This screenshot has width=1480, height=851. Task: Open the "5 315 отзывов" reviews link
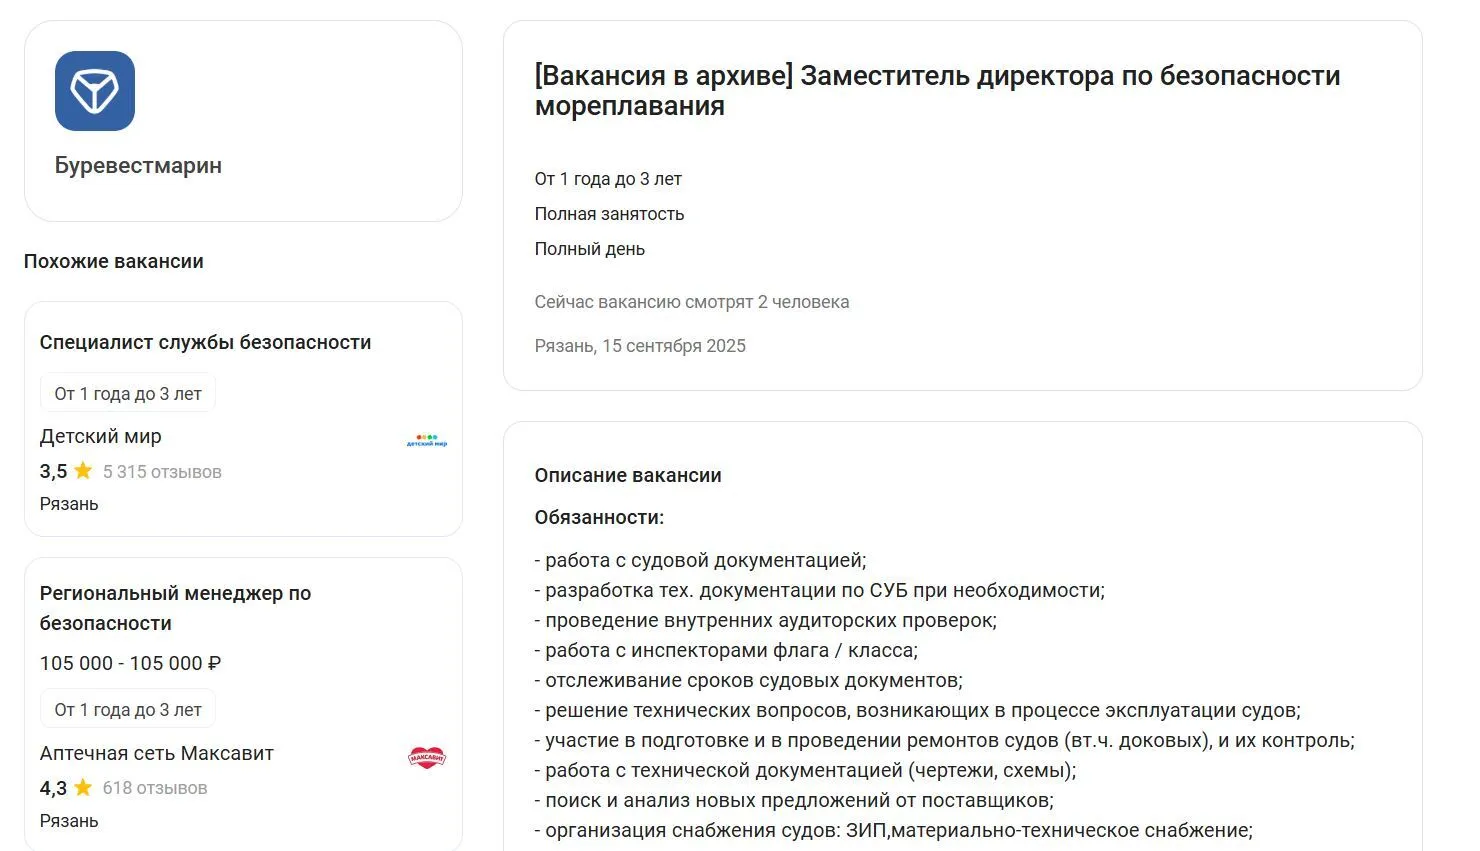point(161,471)
